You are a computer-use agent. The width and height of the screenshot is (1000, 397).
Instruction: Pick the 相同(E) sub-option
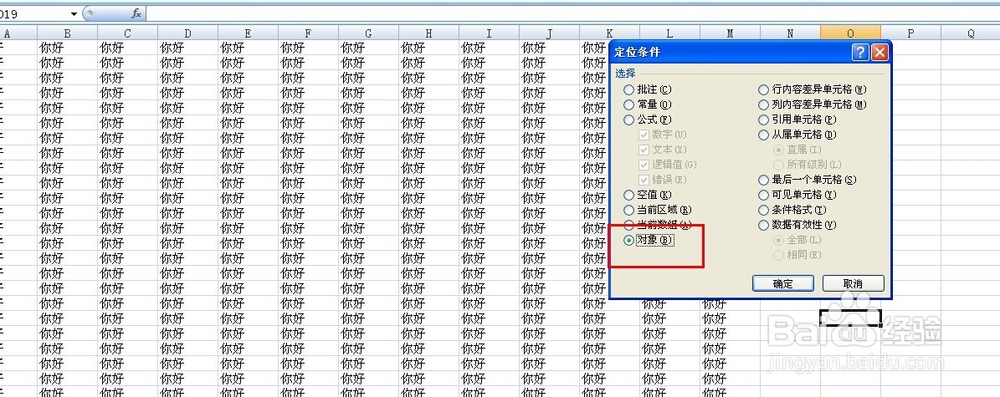pyautogui.click(x=797, y=255)
